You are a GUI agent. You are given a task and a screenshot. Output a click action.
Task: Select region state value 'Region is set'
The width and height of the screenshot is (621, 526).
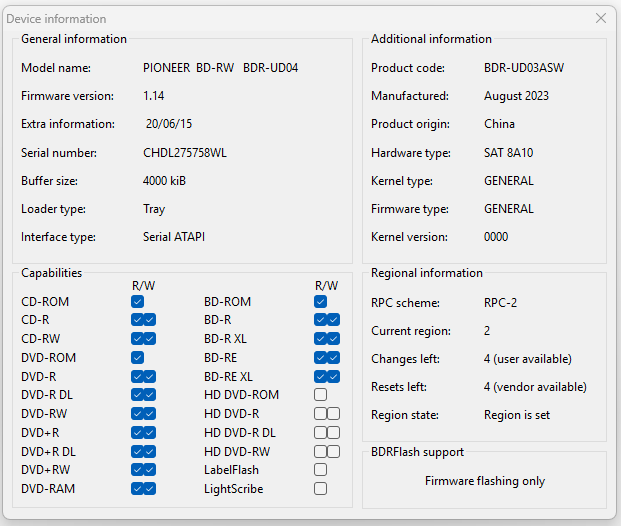tap(517, 415)
